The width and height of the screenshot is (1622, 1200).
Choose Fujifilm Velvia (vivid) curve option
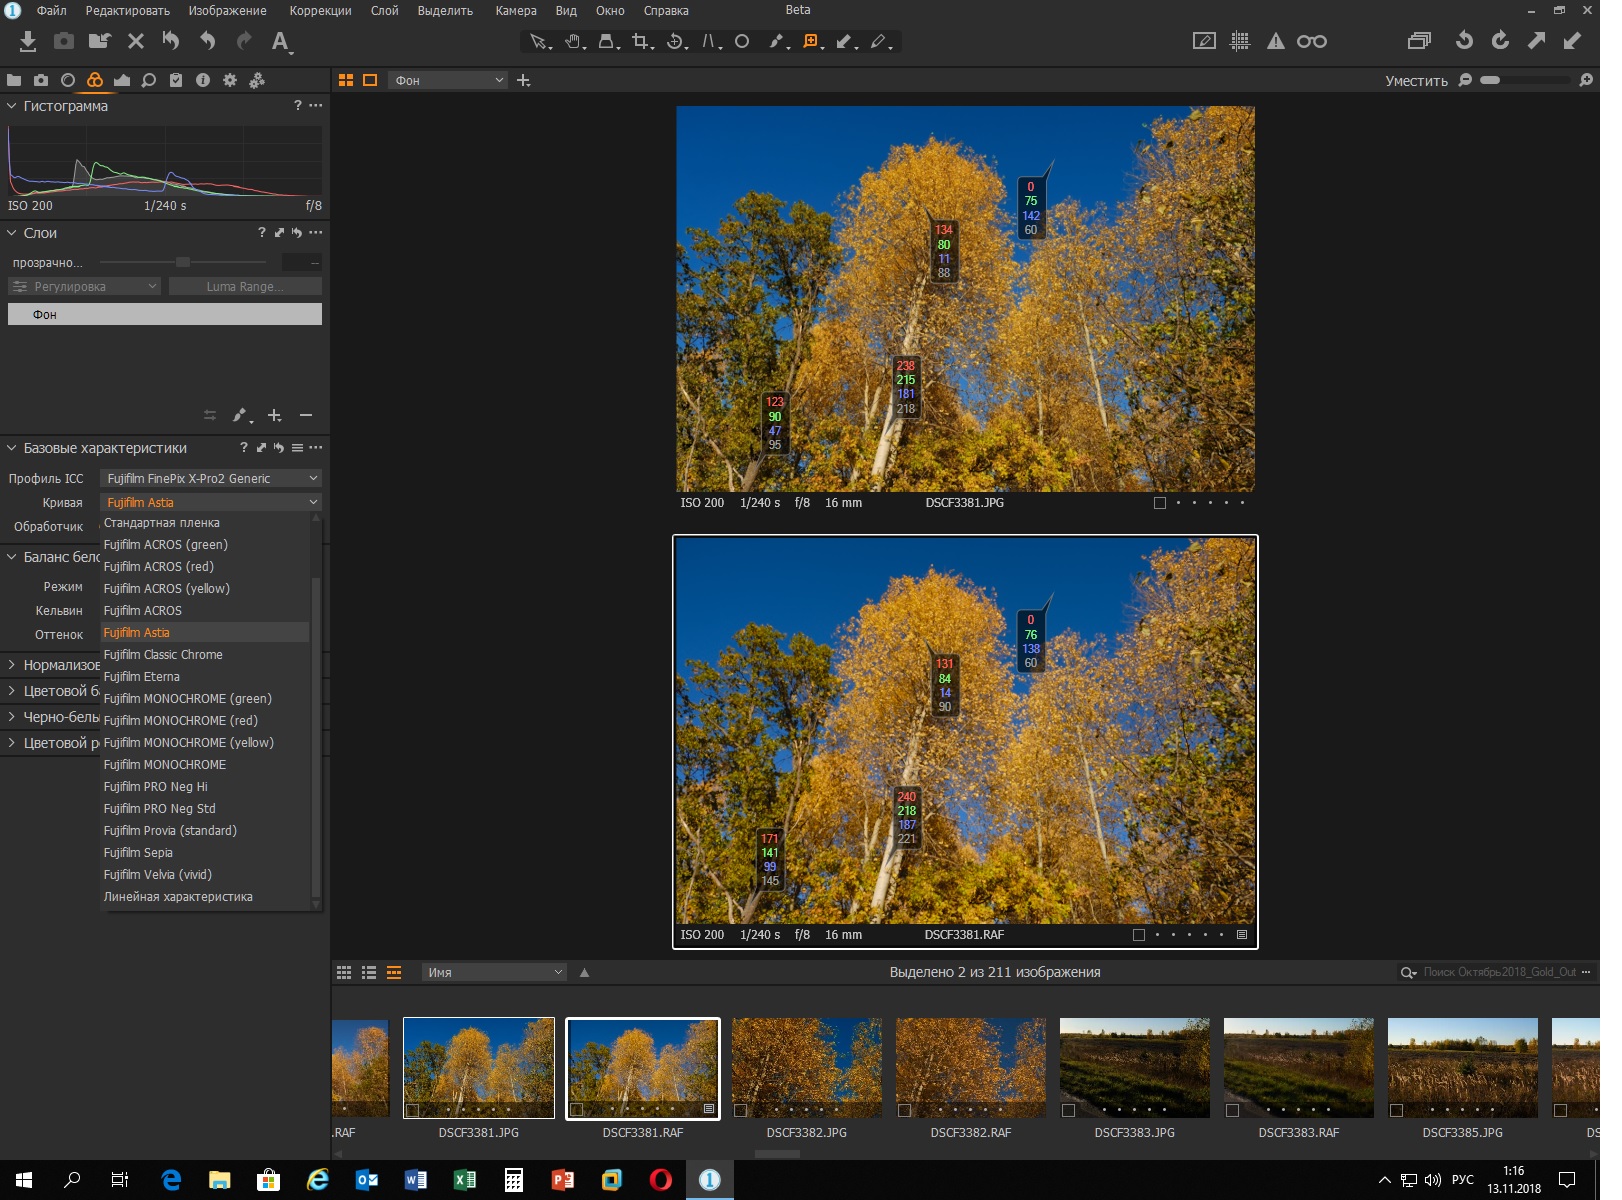[205, 875]
